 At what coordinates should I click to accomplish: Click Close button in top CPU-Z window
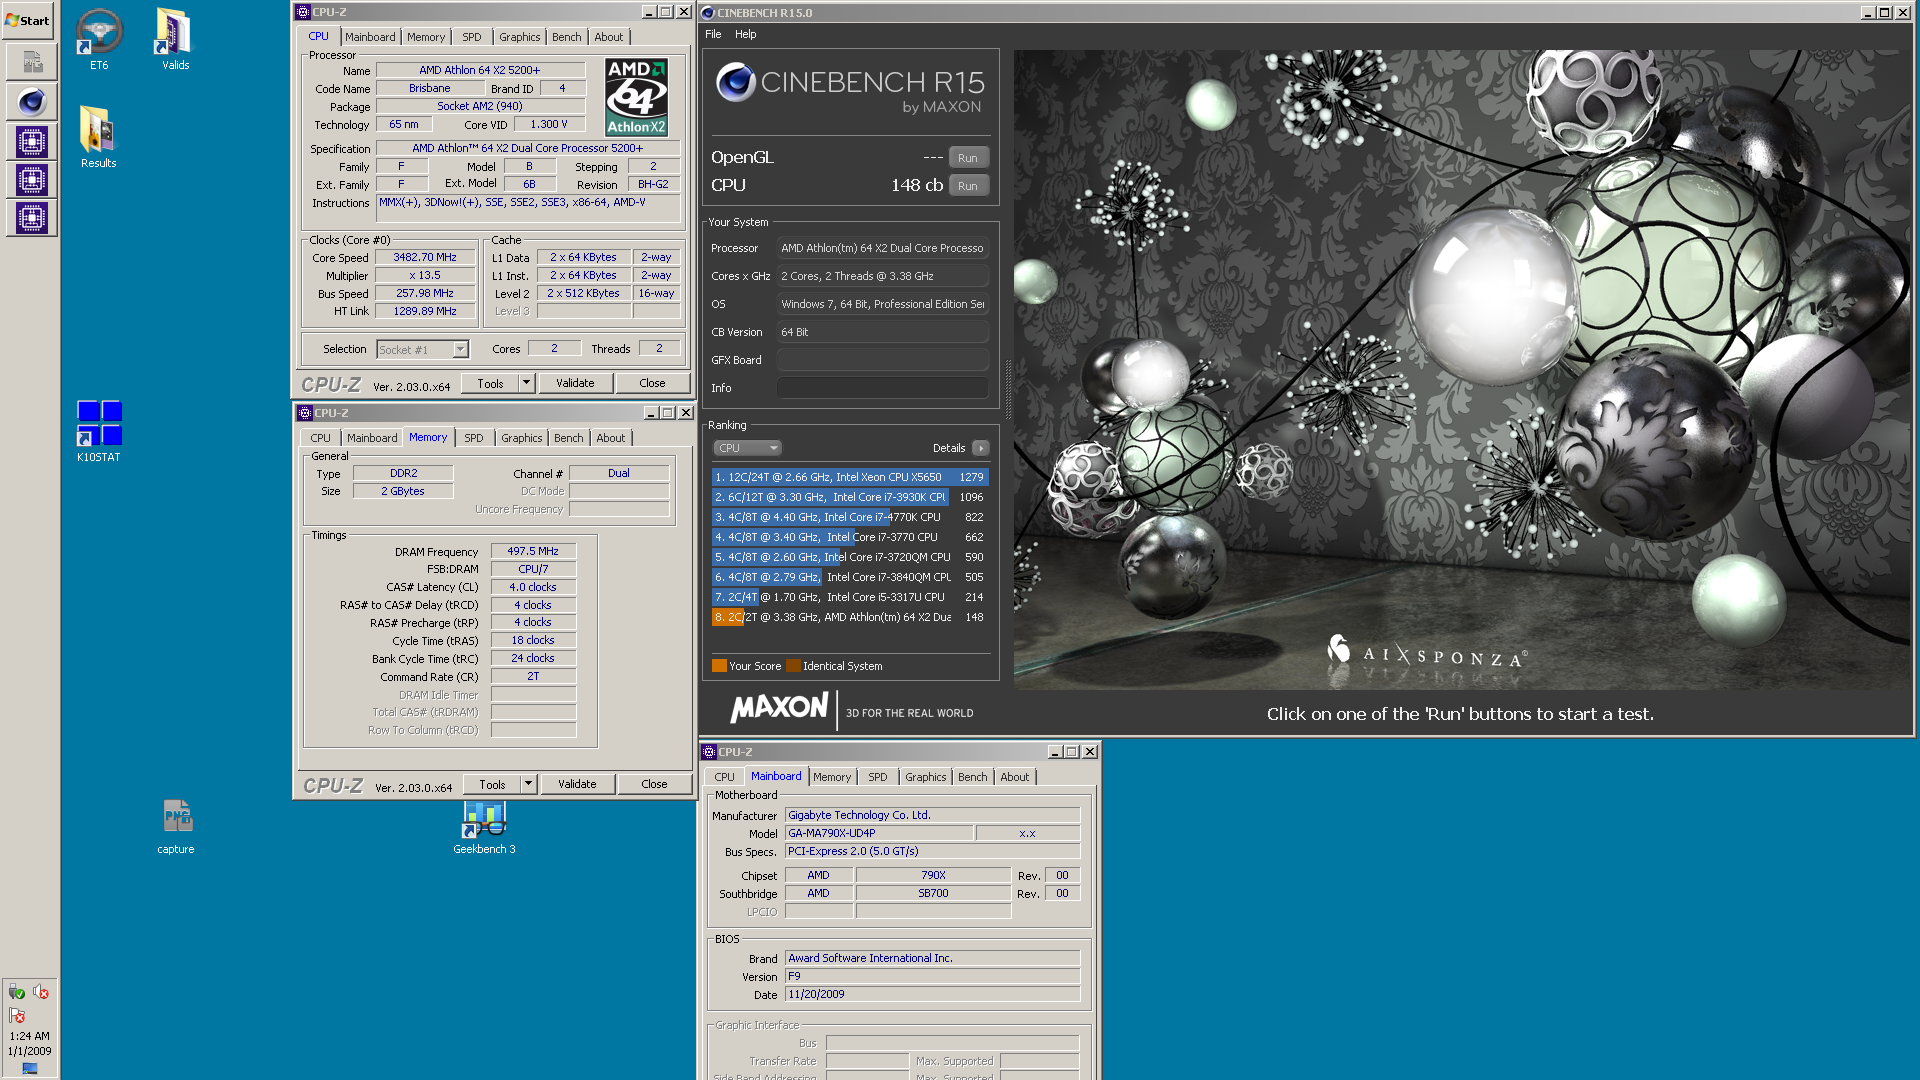(652, 383)
